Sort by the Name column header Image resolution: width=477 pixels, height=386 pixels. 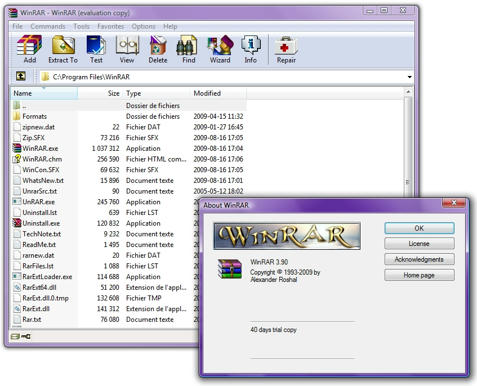[44, 93]
